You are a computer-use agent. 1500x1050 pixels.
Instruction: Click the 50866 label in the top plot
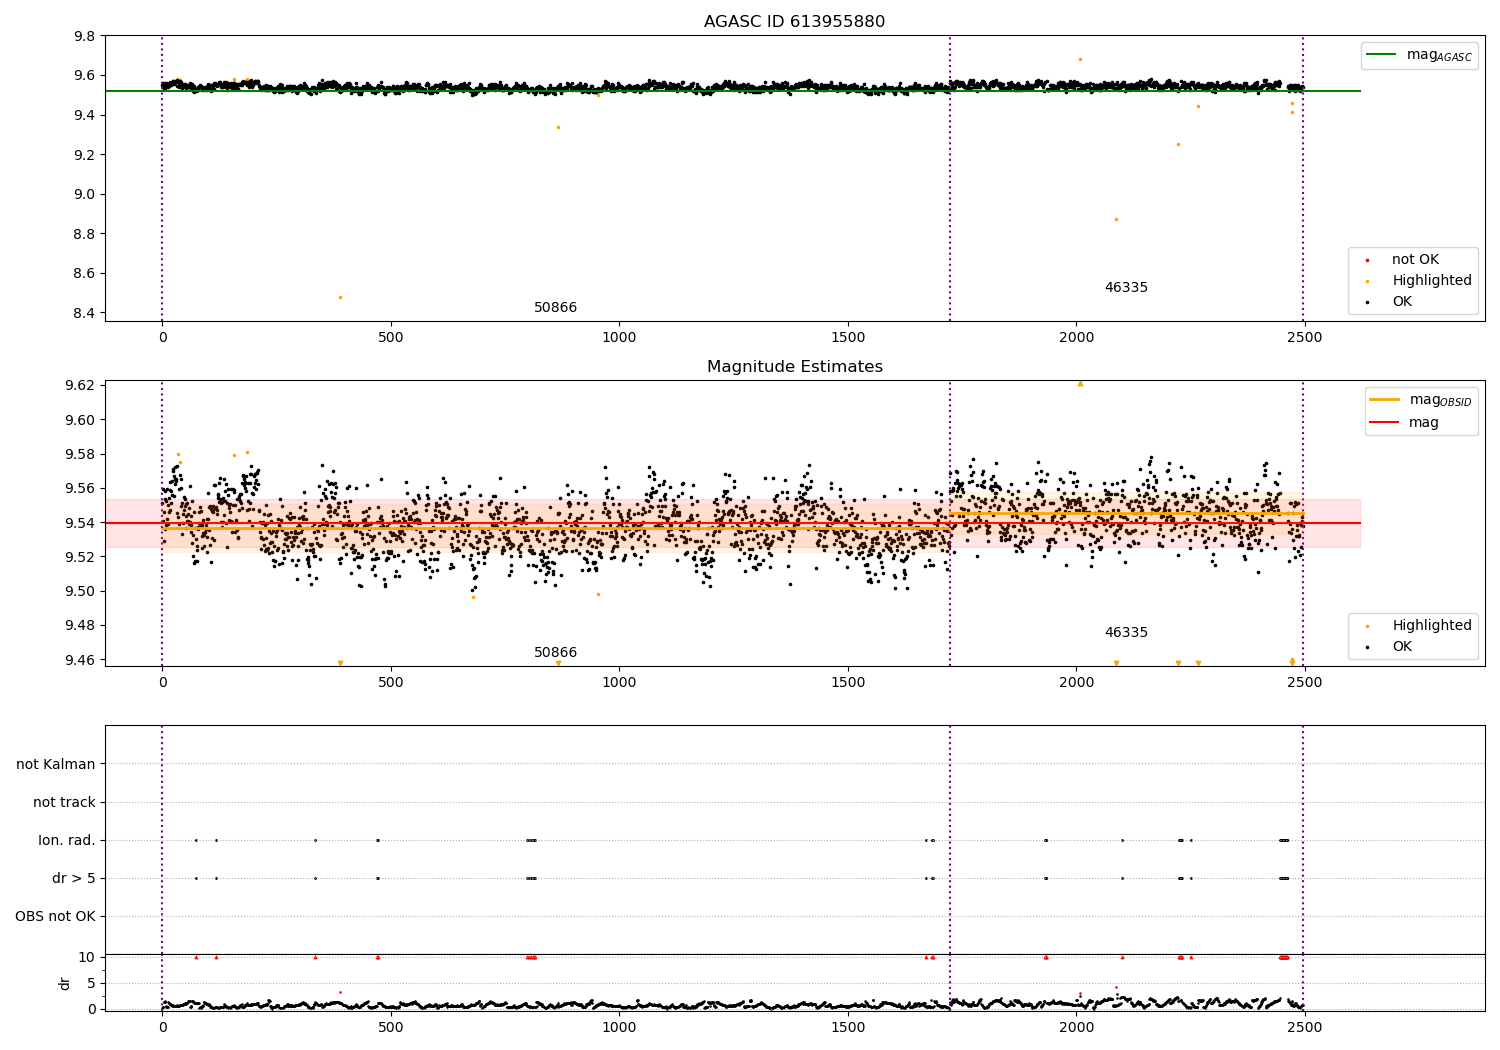555,308
